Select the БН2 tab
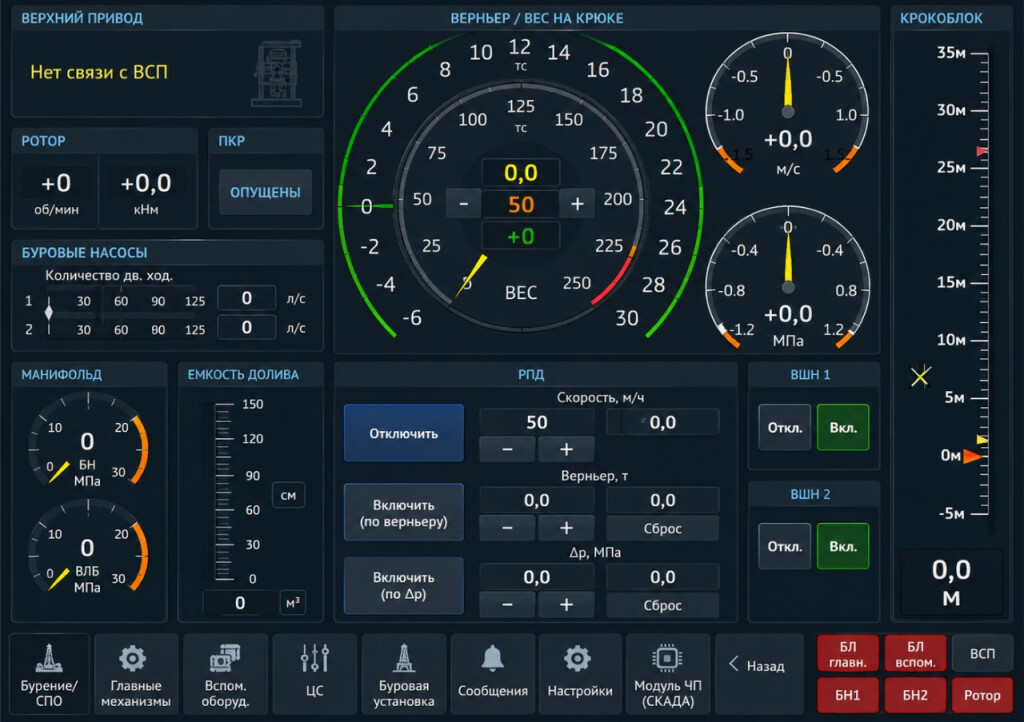The width and height of the screenshot is (1024, 722). (x=915, y=695)
